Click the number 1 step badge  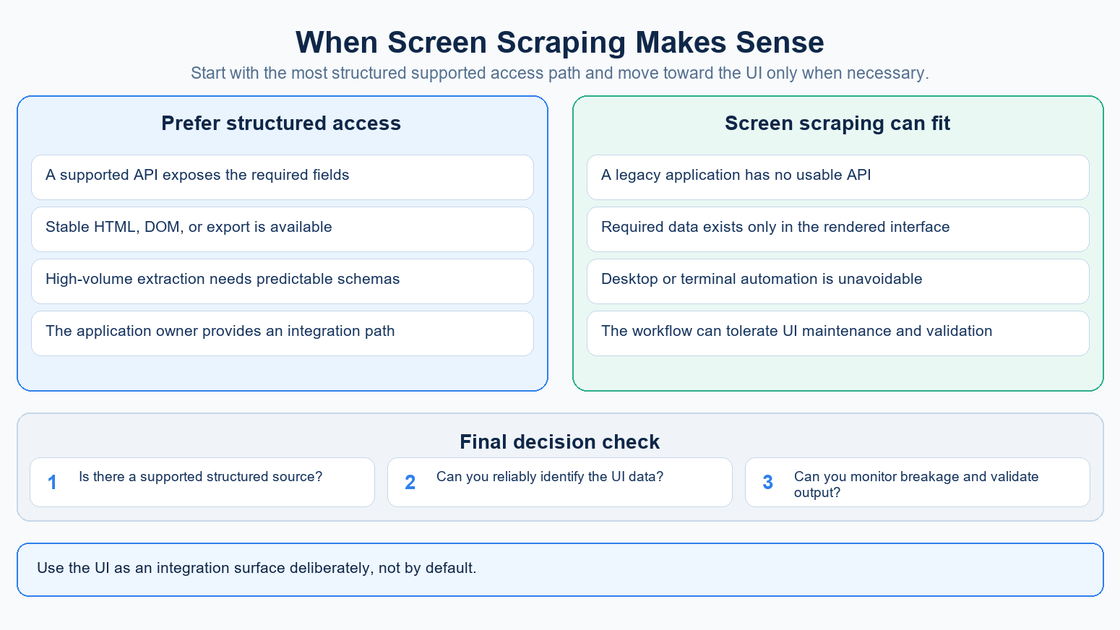point(52,483)
